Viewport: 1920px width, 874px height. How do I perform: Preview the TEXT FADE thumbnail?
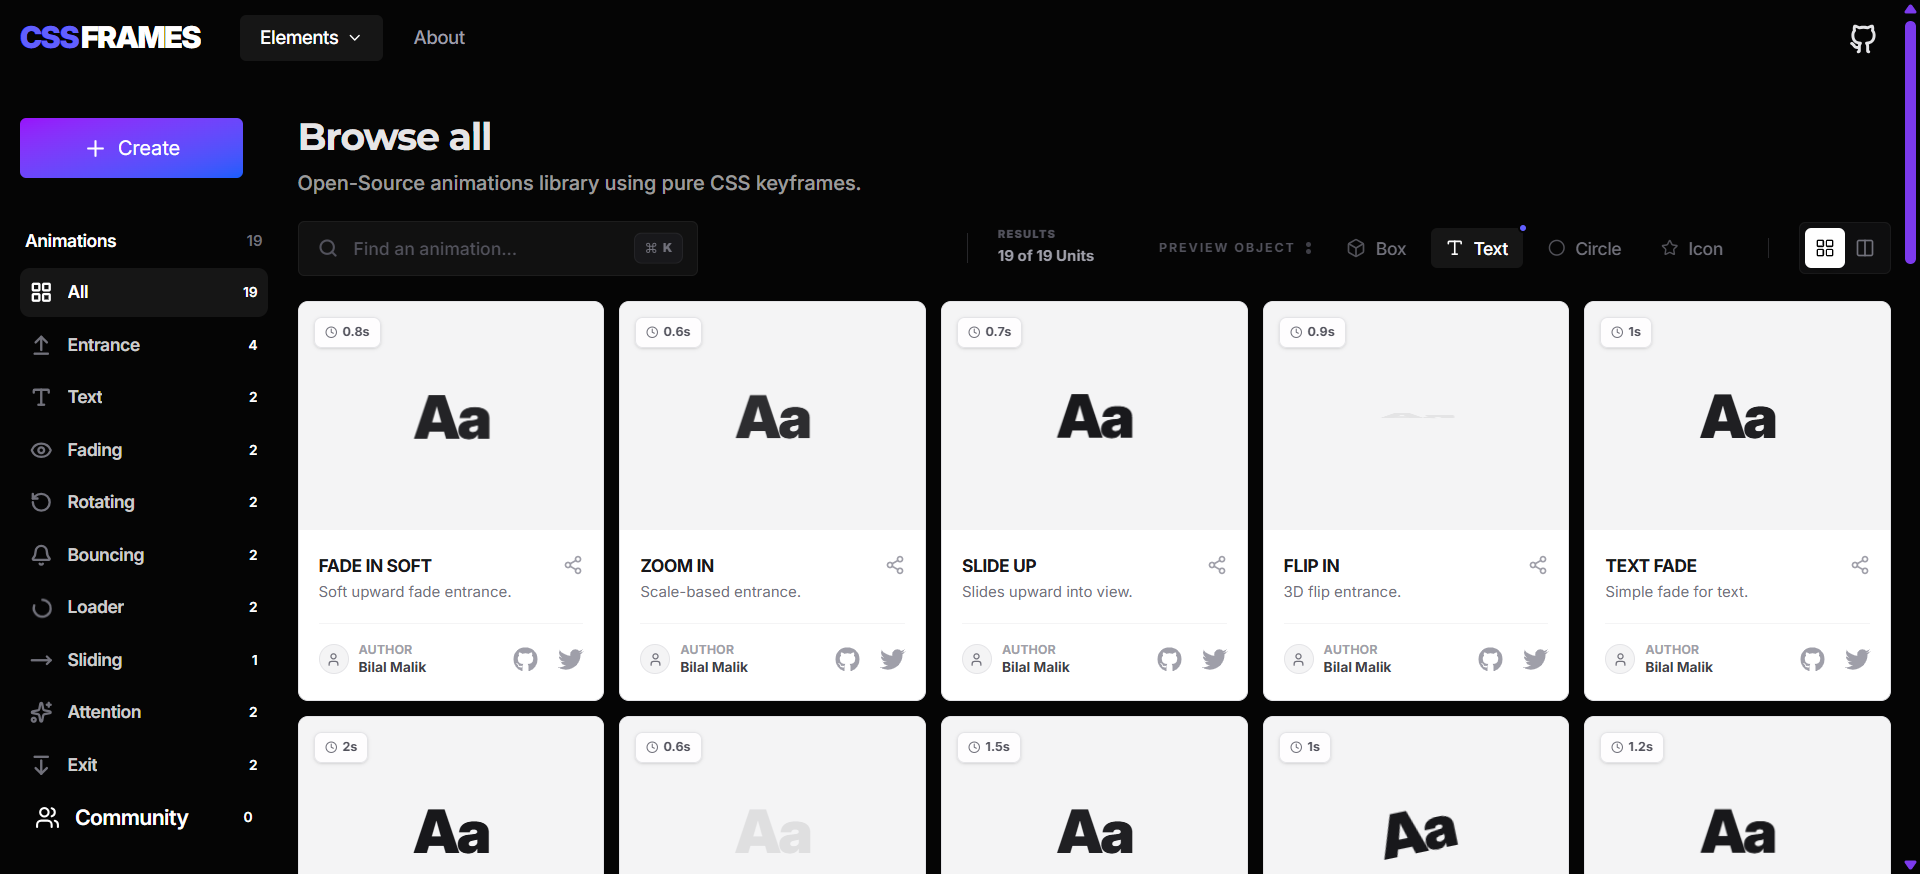click(x=1737, y=416)
